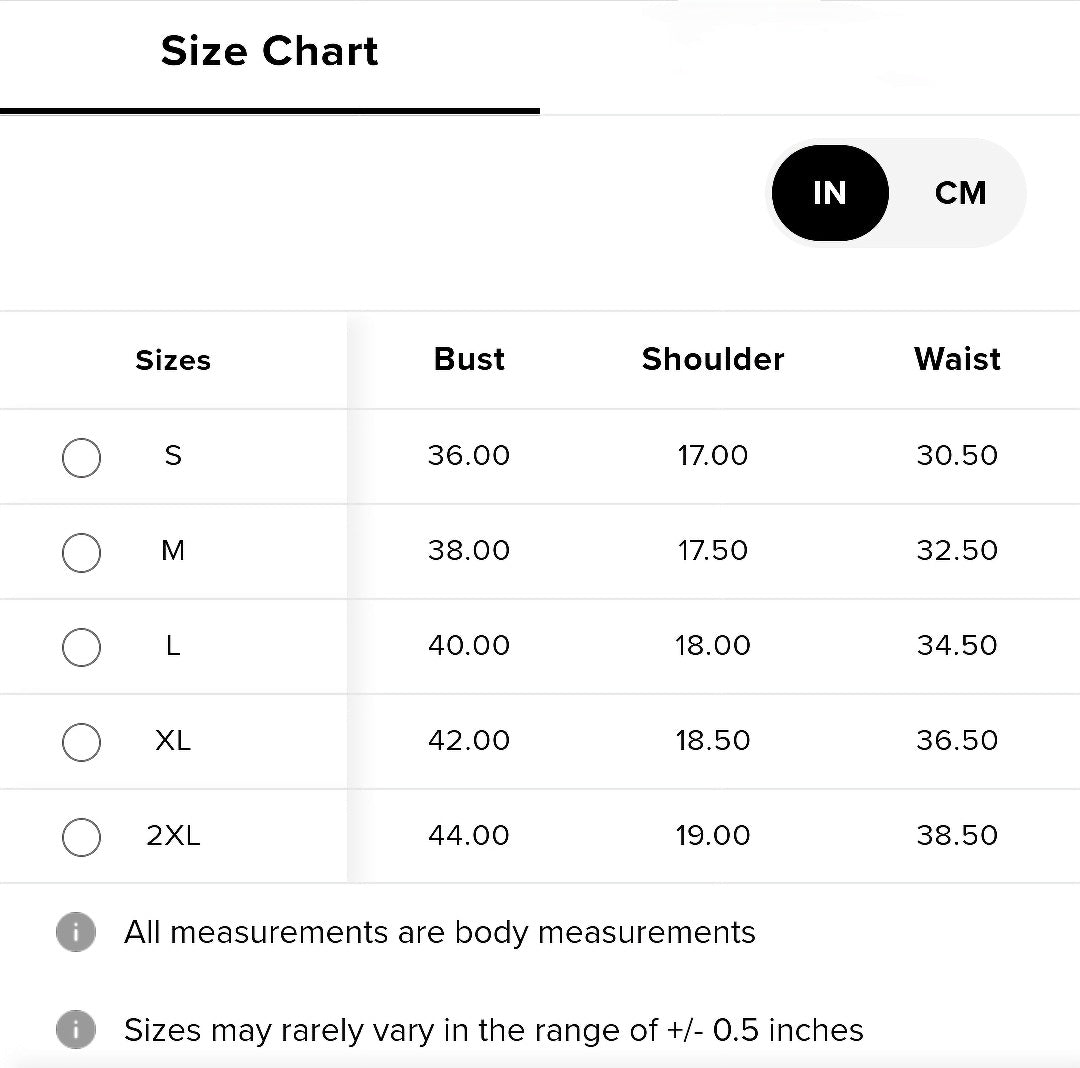
Task: Click the Sizes column header
Action: tap(173, 360)
